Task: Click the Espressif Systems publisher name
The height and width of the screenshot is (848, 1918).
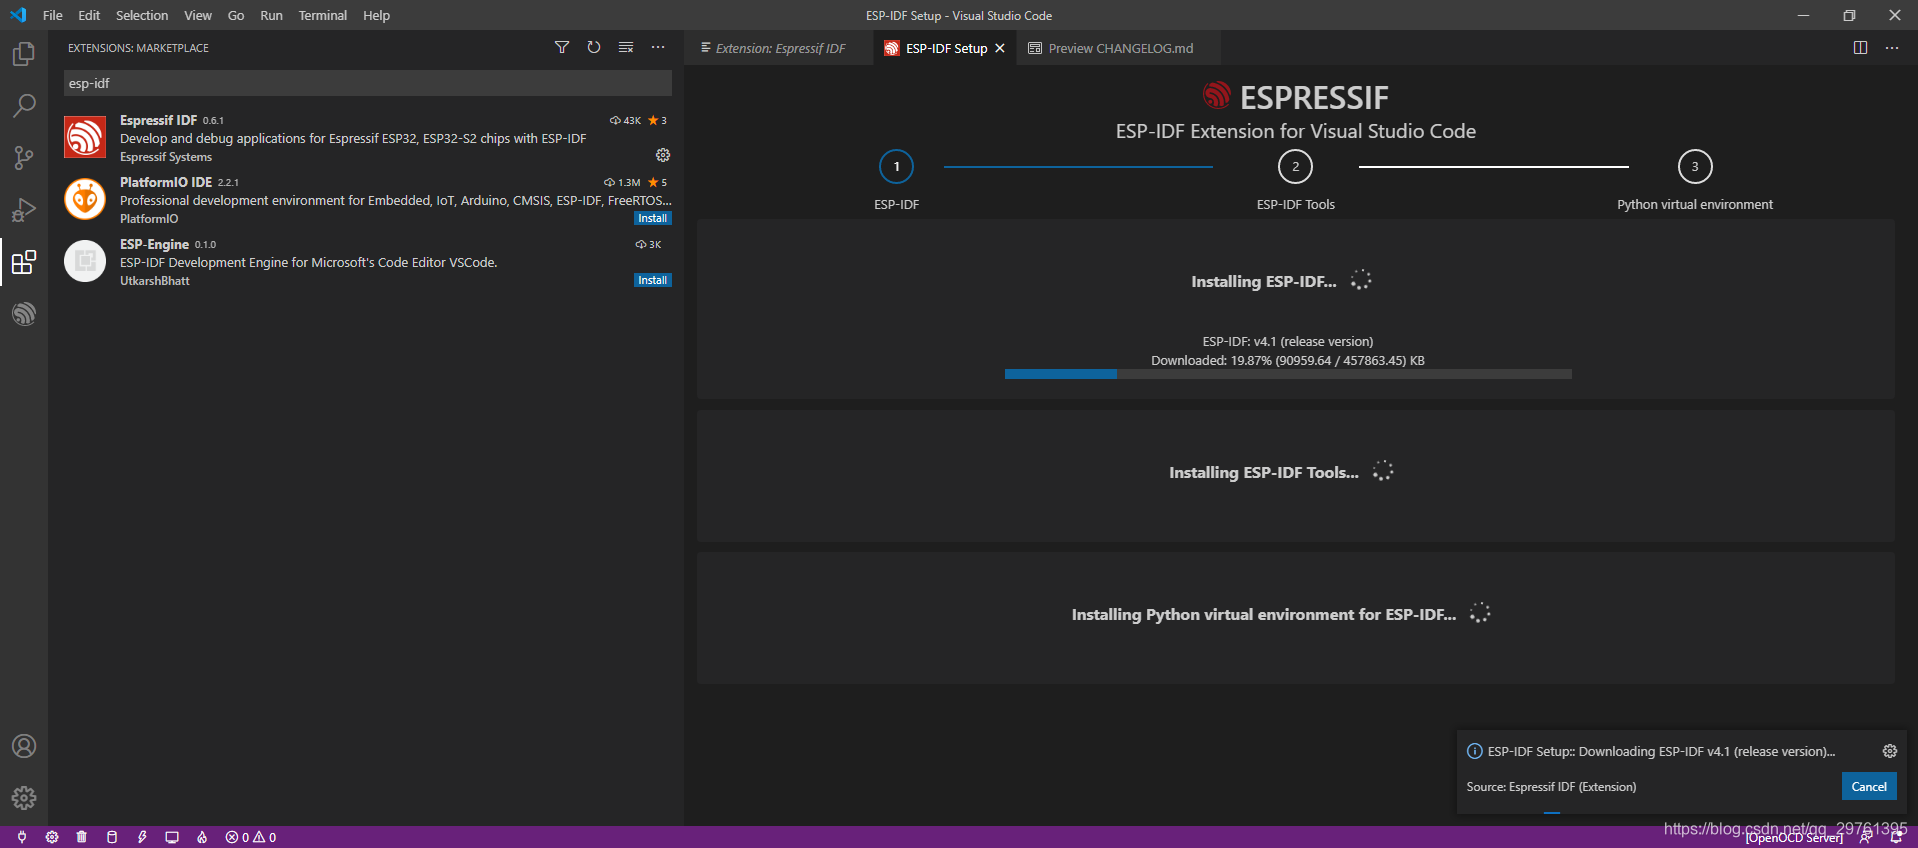Action: click(x=166, y=157)
